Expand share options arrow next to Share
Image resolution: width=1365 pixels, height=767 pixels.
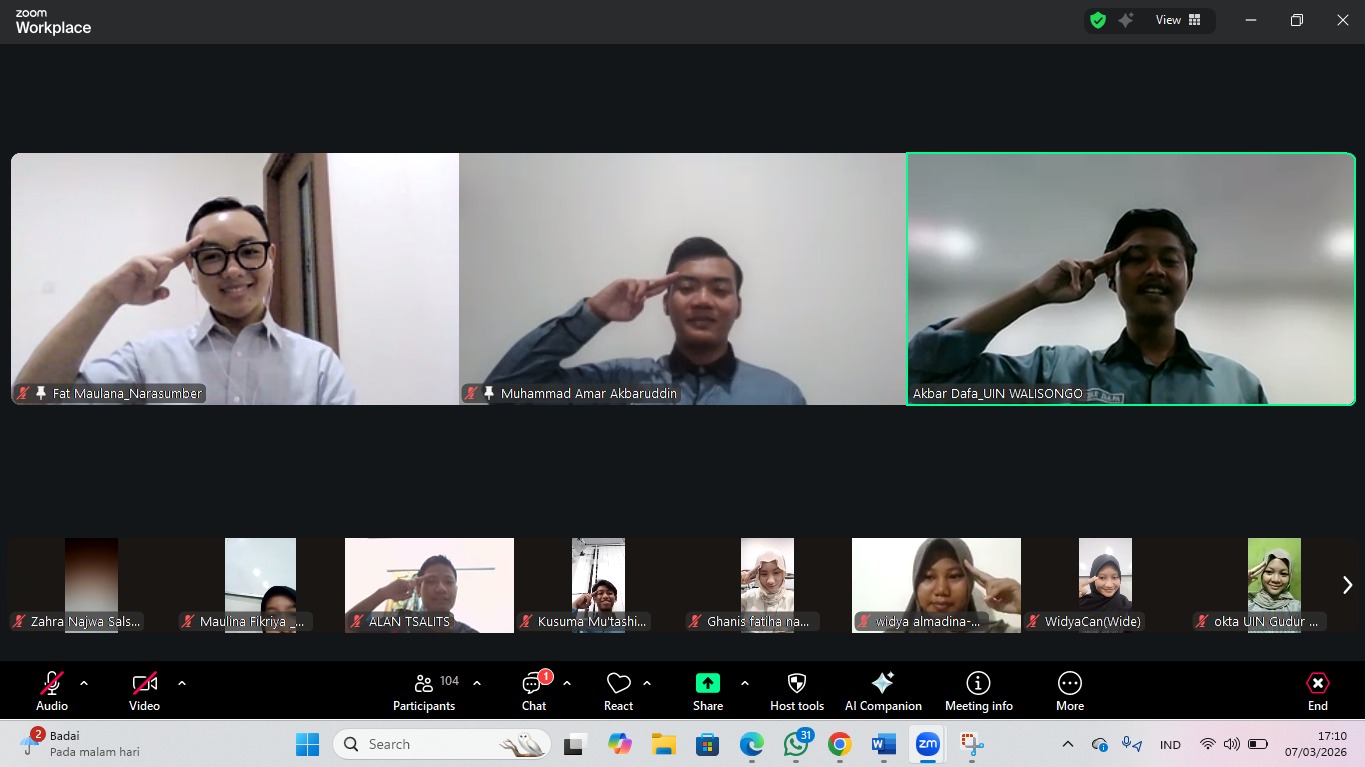[745, 683]
